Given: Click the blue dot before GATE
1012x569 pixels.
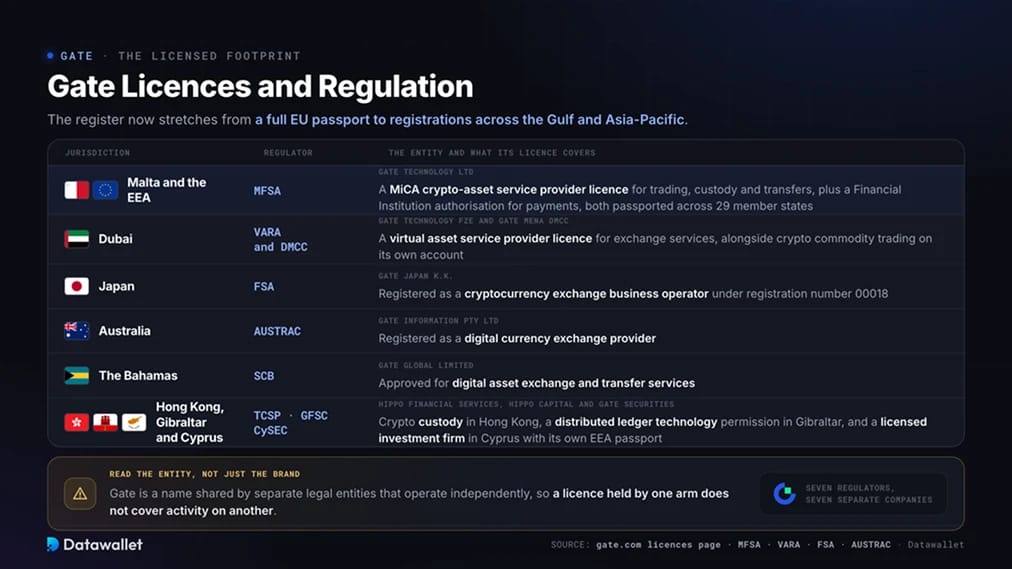Looking at the screenshot, I should tap(50, 56).
